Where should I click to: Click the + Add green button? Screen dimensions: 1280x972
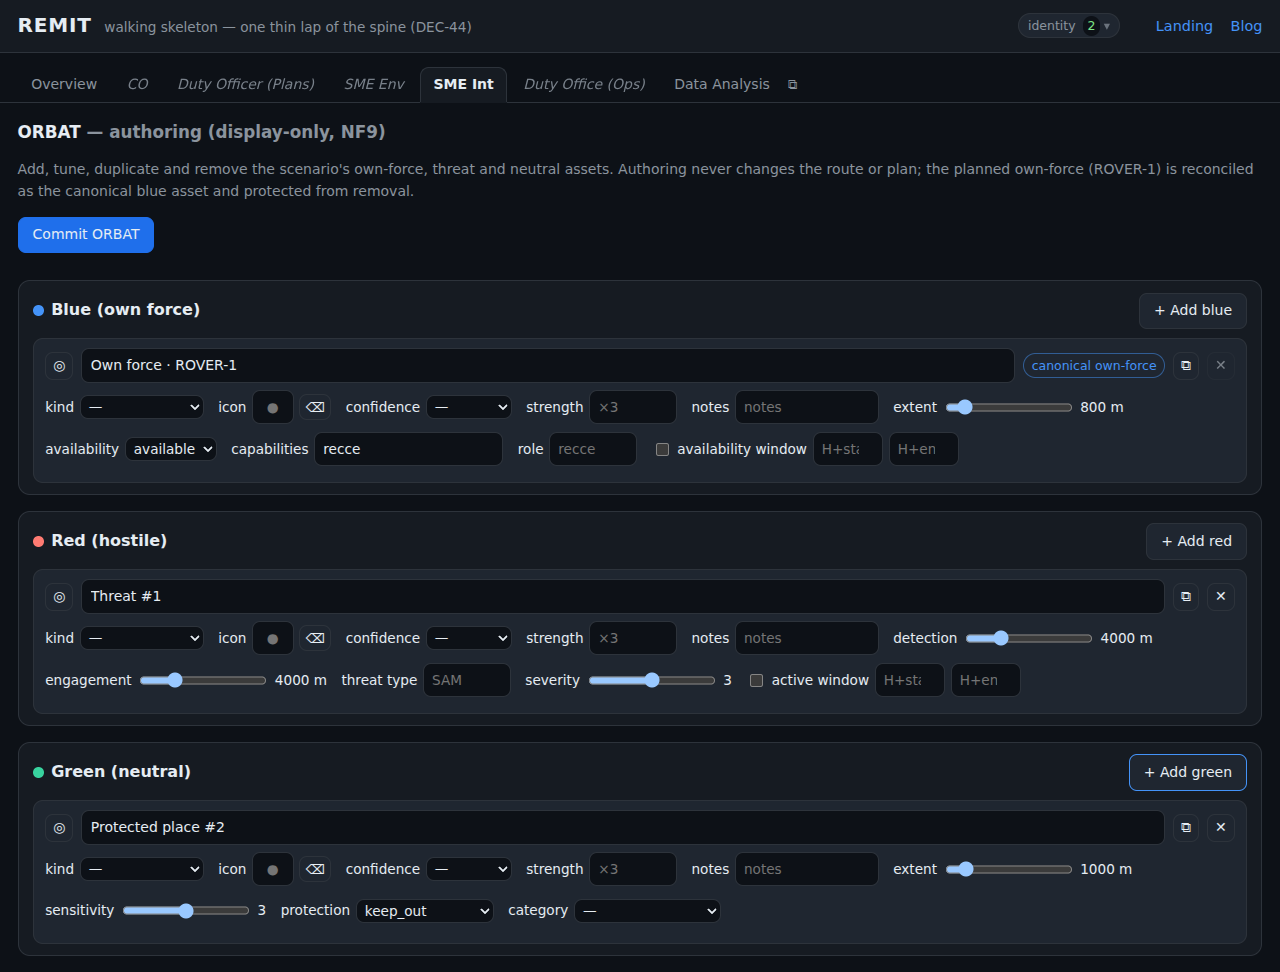pos(1188,773)
